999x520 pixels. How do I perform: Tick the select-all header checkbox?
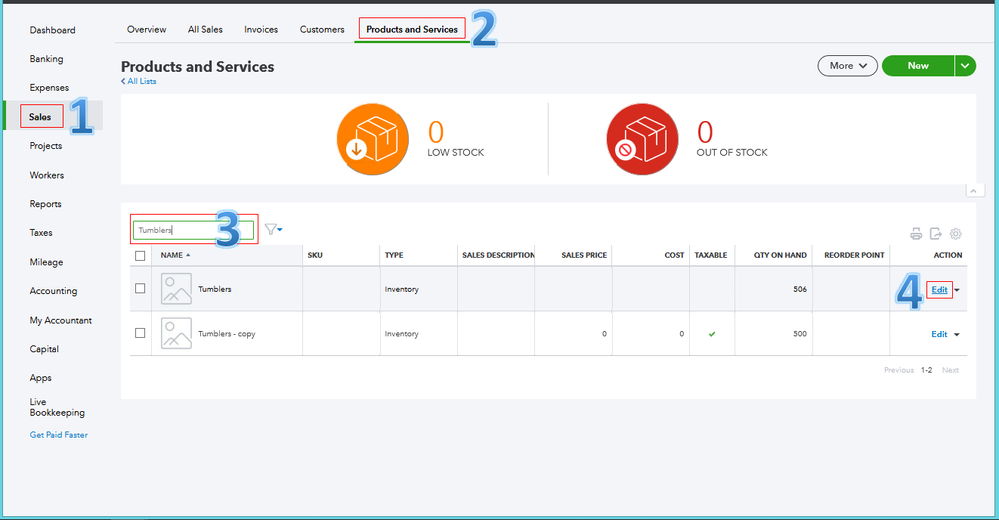(140, 256)
